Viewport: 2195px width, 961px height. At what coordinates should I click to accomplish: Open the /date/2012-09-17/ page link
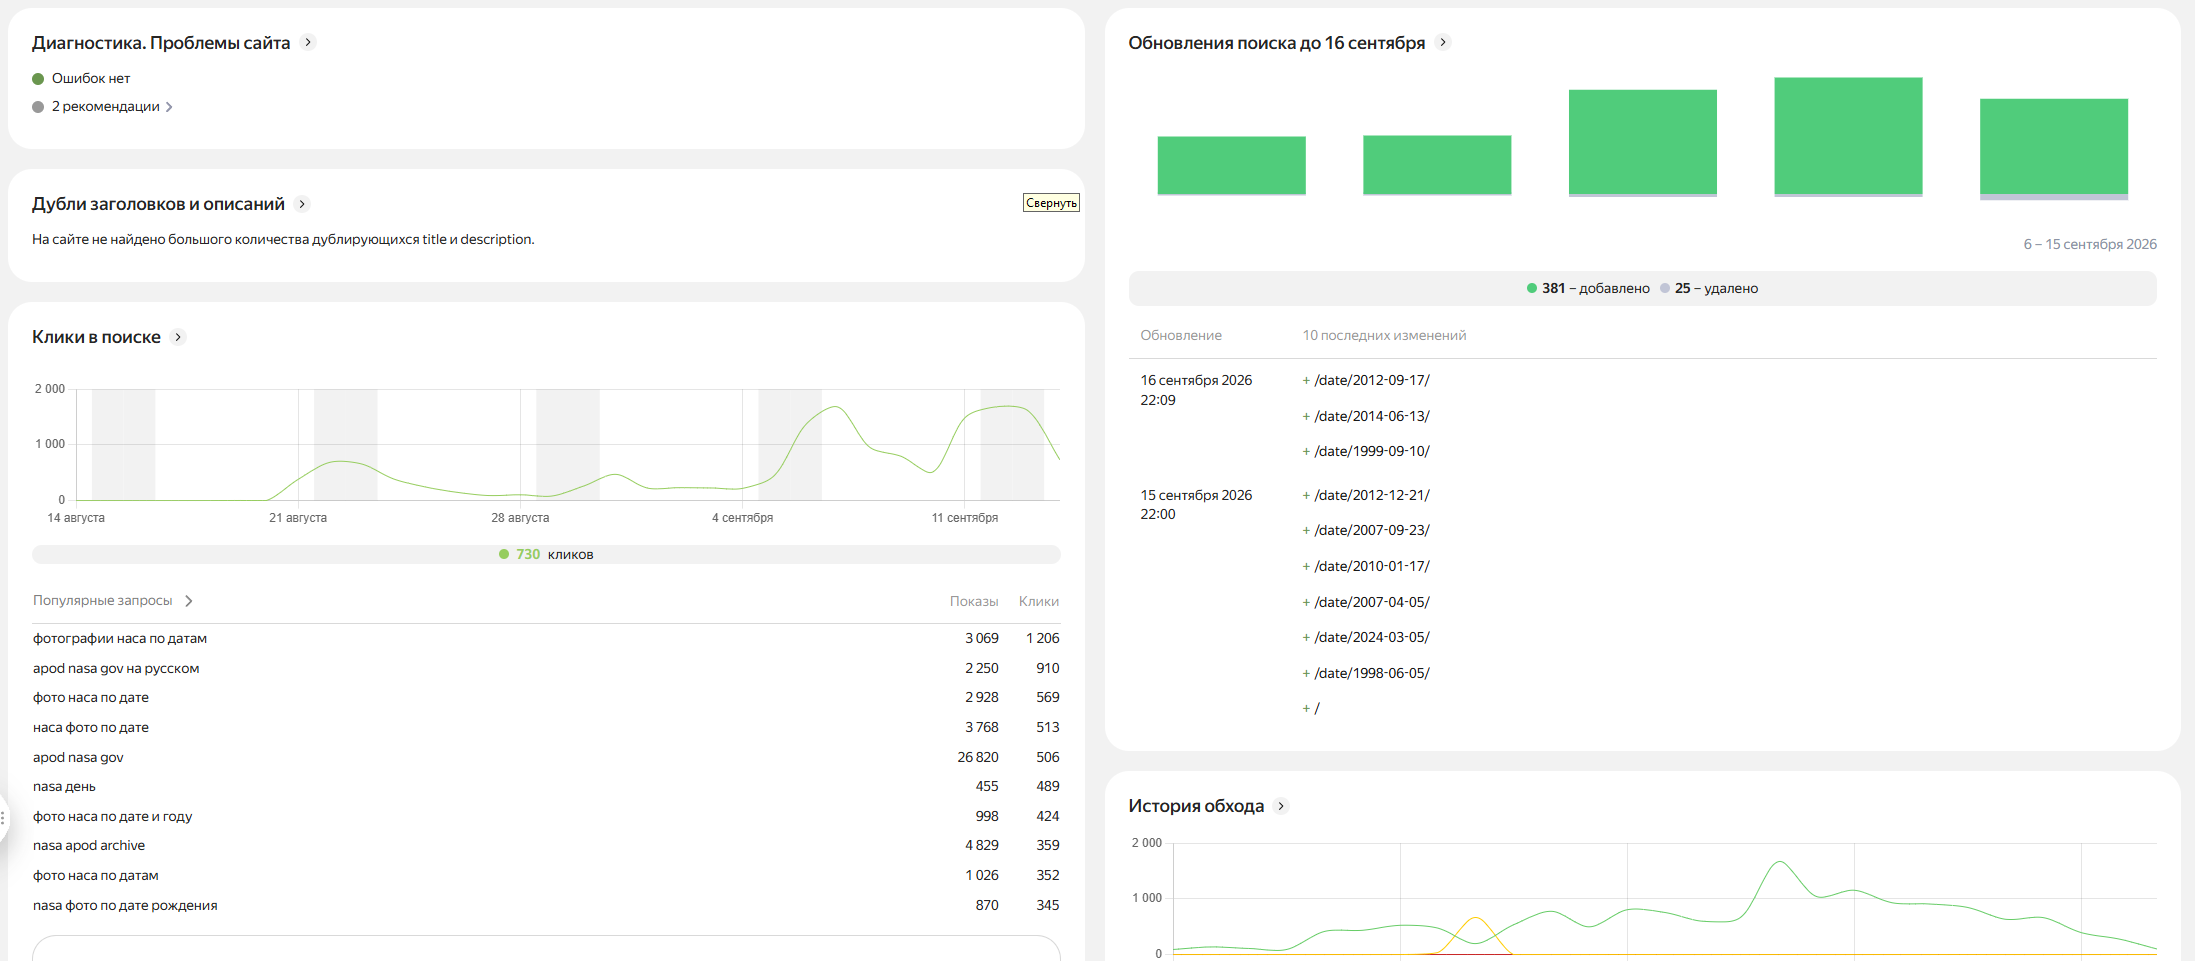[x=1372, y=380]
